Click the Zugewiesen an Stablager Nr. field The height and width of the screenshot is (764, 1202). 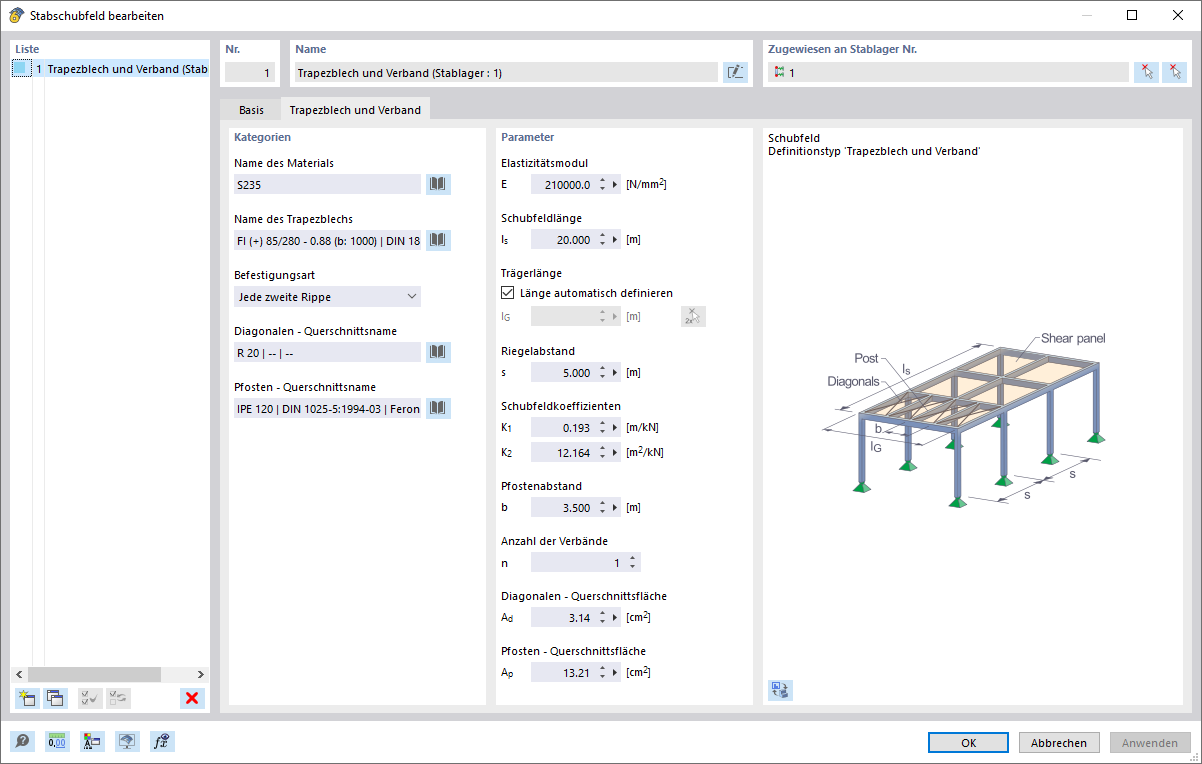tap(948, 72)
